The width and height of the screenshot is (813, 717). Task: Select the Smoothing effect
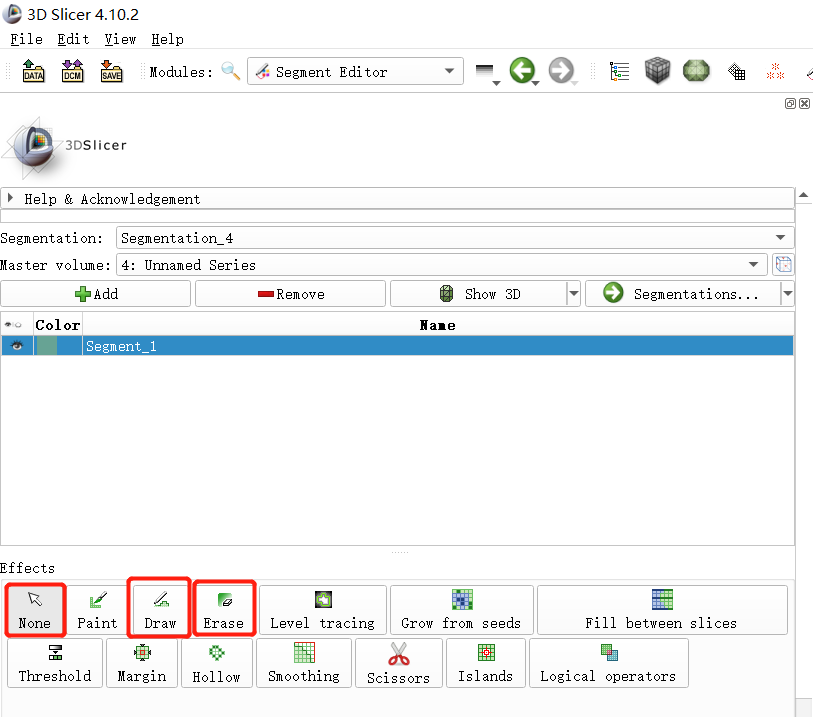click(304, 663)
